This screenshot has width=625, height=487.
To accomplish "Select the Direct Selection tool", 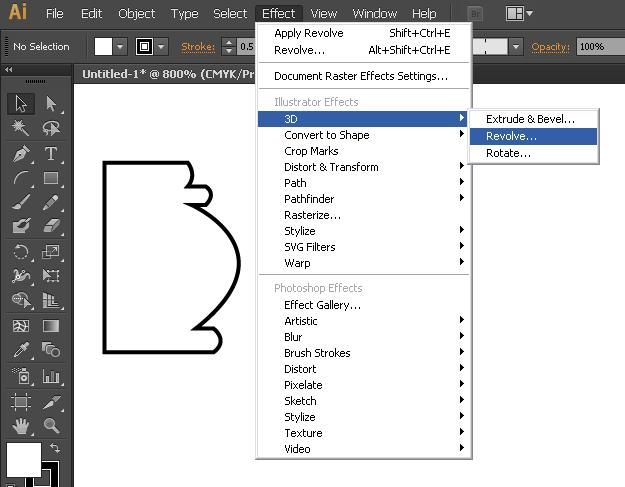I will [51, 104].
